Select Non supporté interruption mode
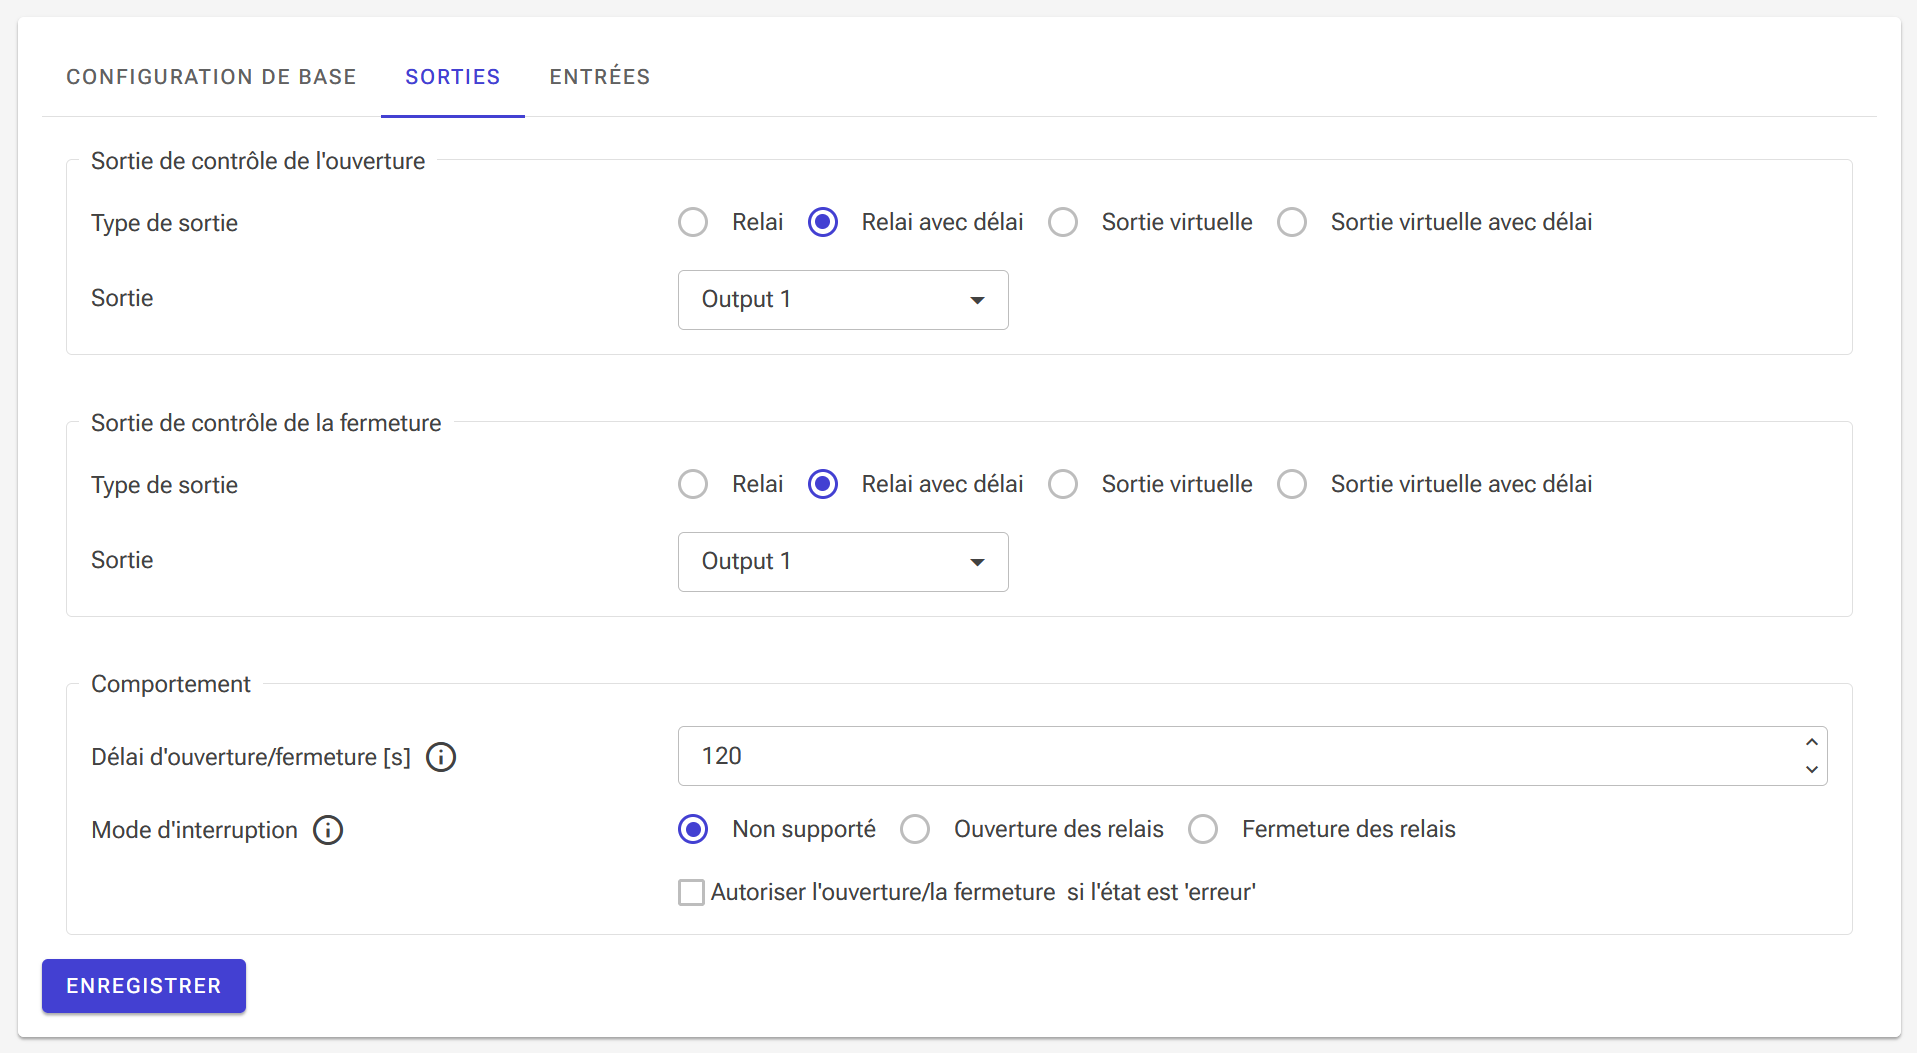Viewport: 1917px width, 1053px height. point(693,829)
